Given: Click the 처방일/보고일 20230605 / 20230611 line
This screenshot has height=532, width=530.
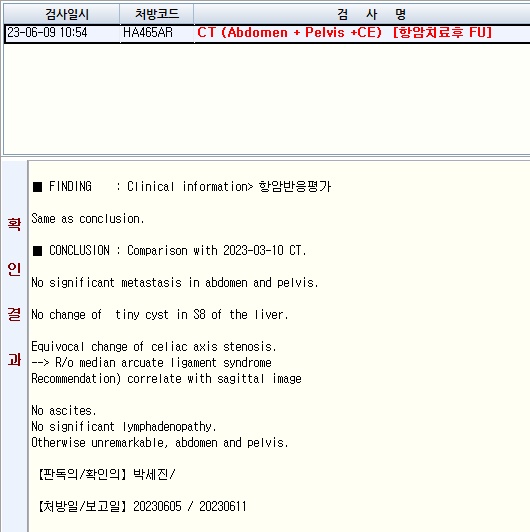Looking at the screenshot, I should (x=142, y=506).
